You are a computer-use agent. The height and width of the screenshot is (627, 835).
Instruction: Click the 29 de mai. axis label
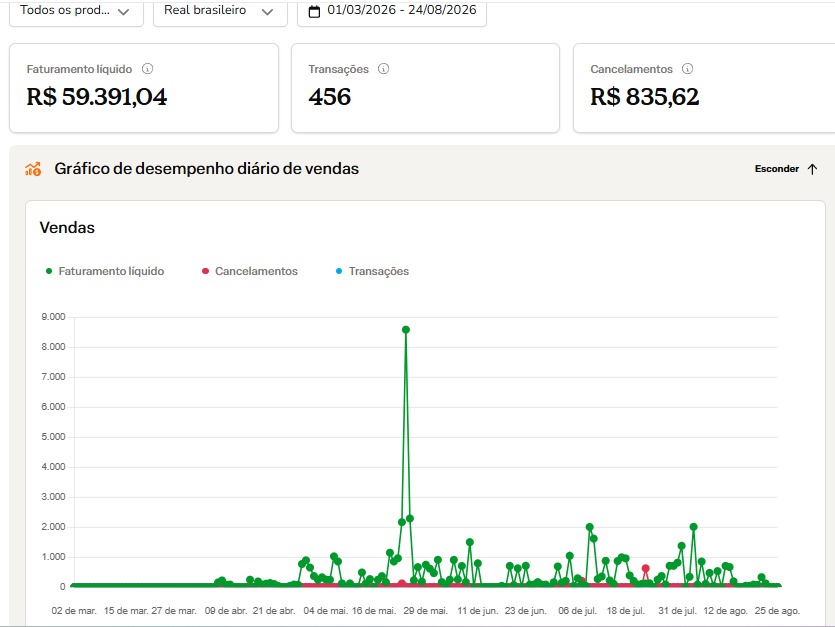click(425, 610)
